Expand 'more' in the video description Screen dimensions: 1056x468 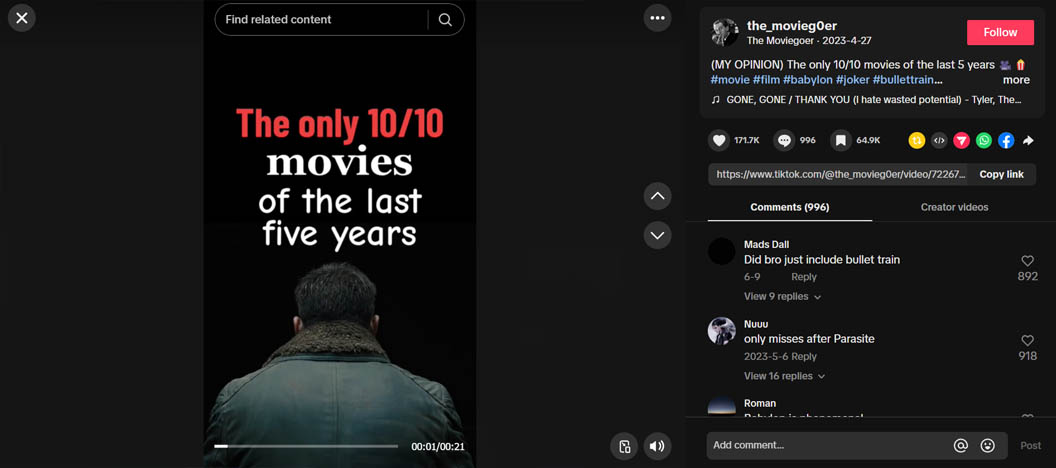1016,79
